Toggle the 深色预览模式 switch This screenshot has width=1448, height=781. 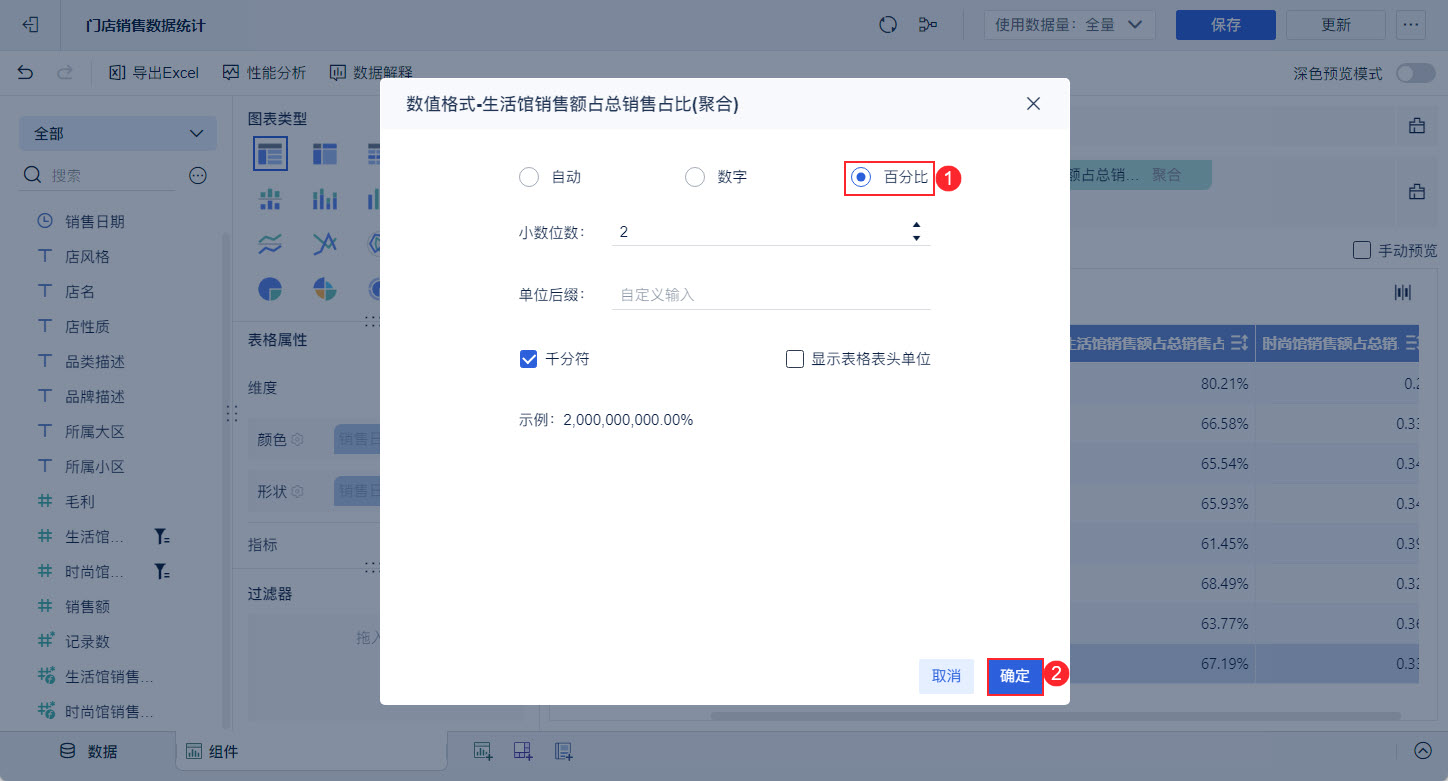point(1415,73)
